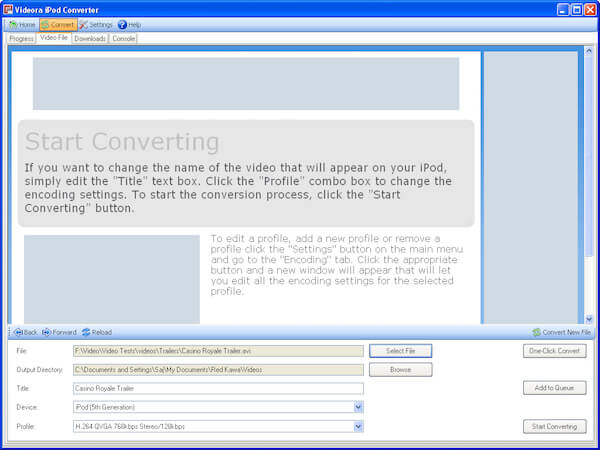
Task: Go Back in the embedded browser
Action: click(26, 332)
